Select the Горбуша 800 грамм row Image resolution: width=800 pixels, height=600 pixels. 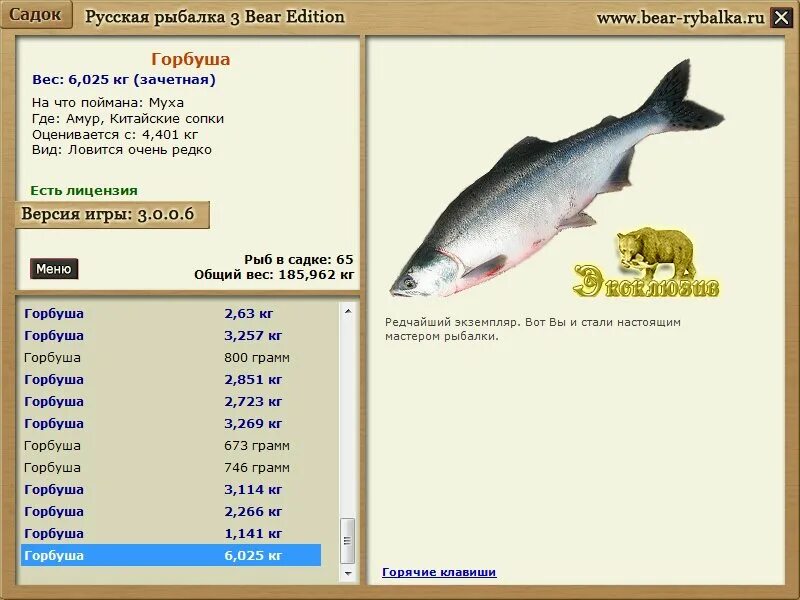coord(171,357)
